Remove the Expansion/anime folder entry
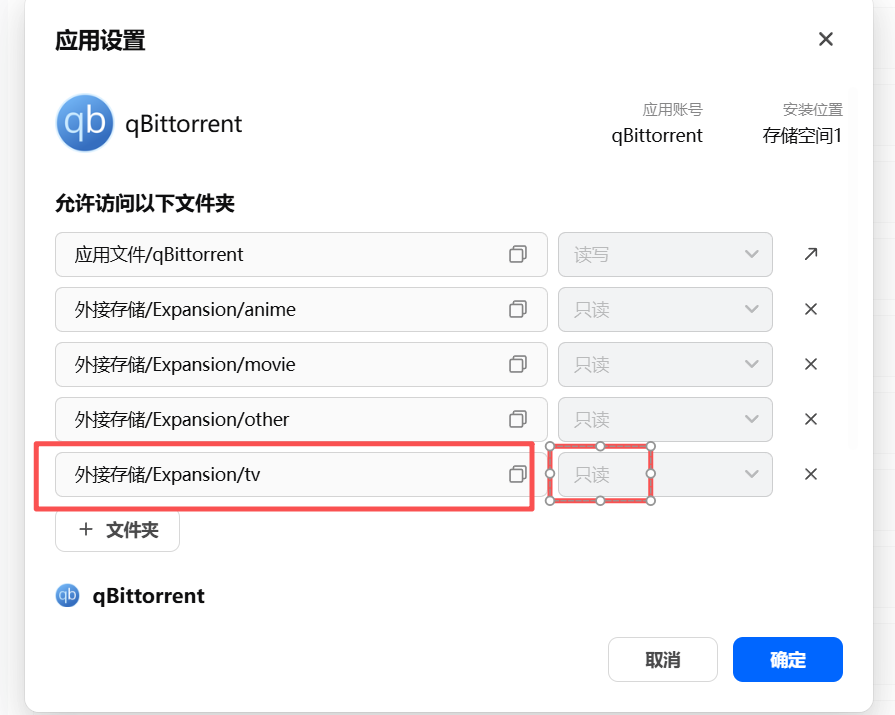The height and width of the screenshot is (715, 895). click(811, 310)
